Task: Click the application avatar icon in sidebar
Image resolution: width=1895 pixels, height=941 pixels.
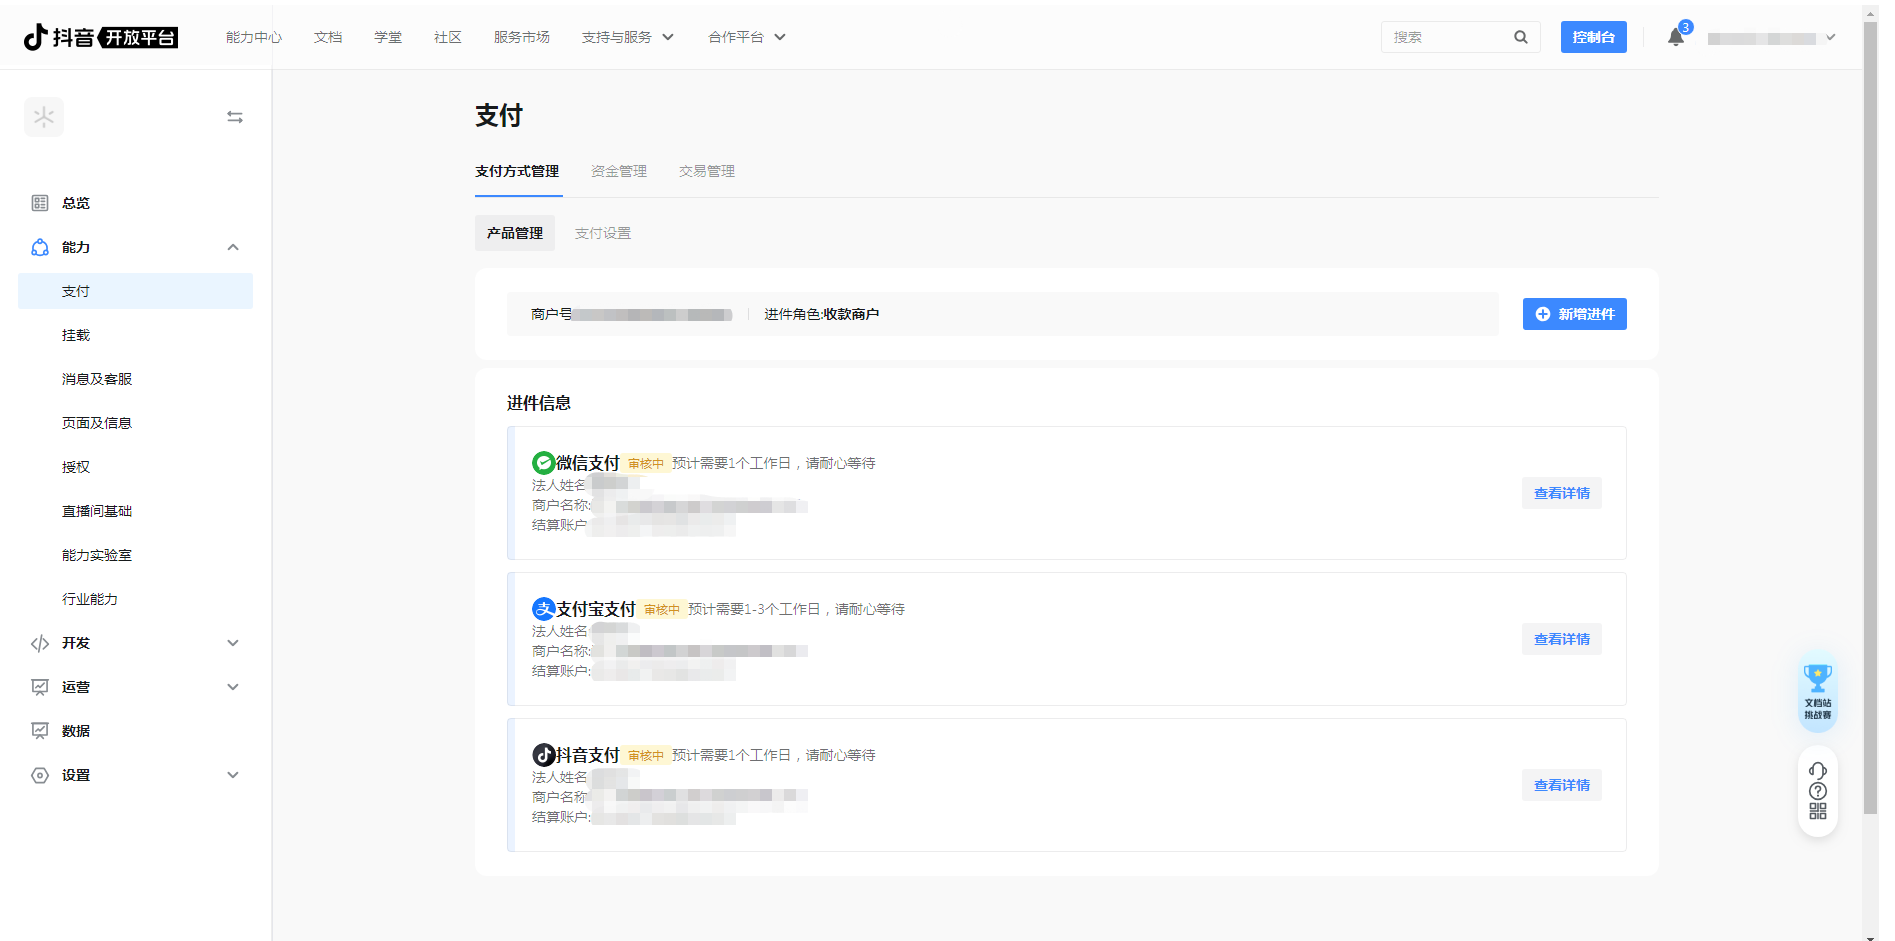Action: [x=44, y=117]
